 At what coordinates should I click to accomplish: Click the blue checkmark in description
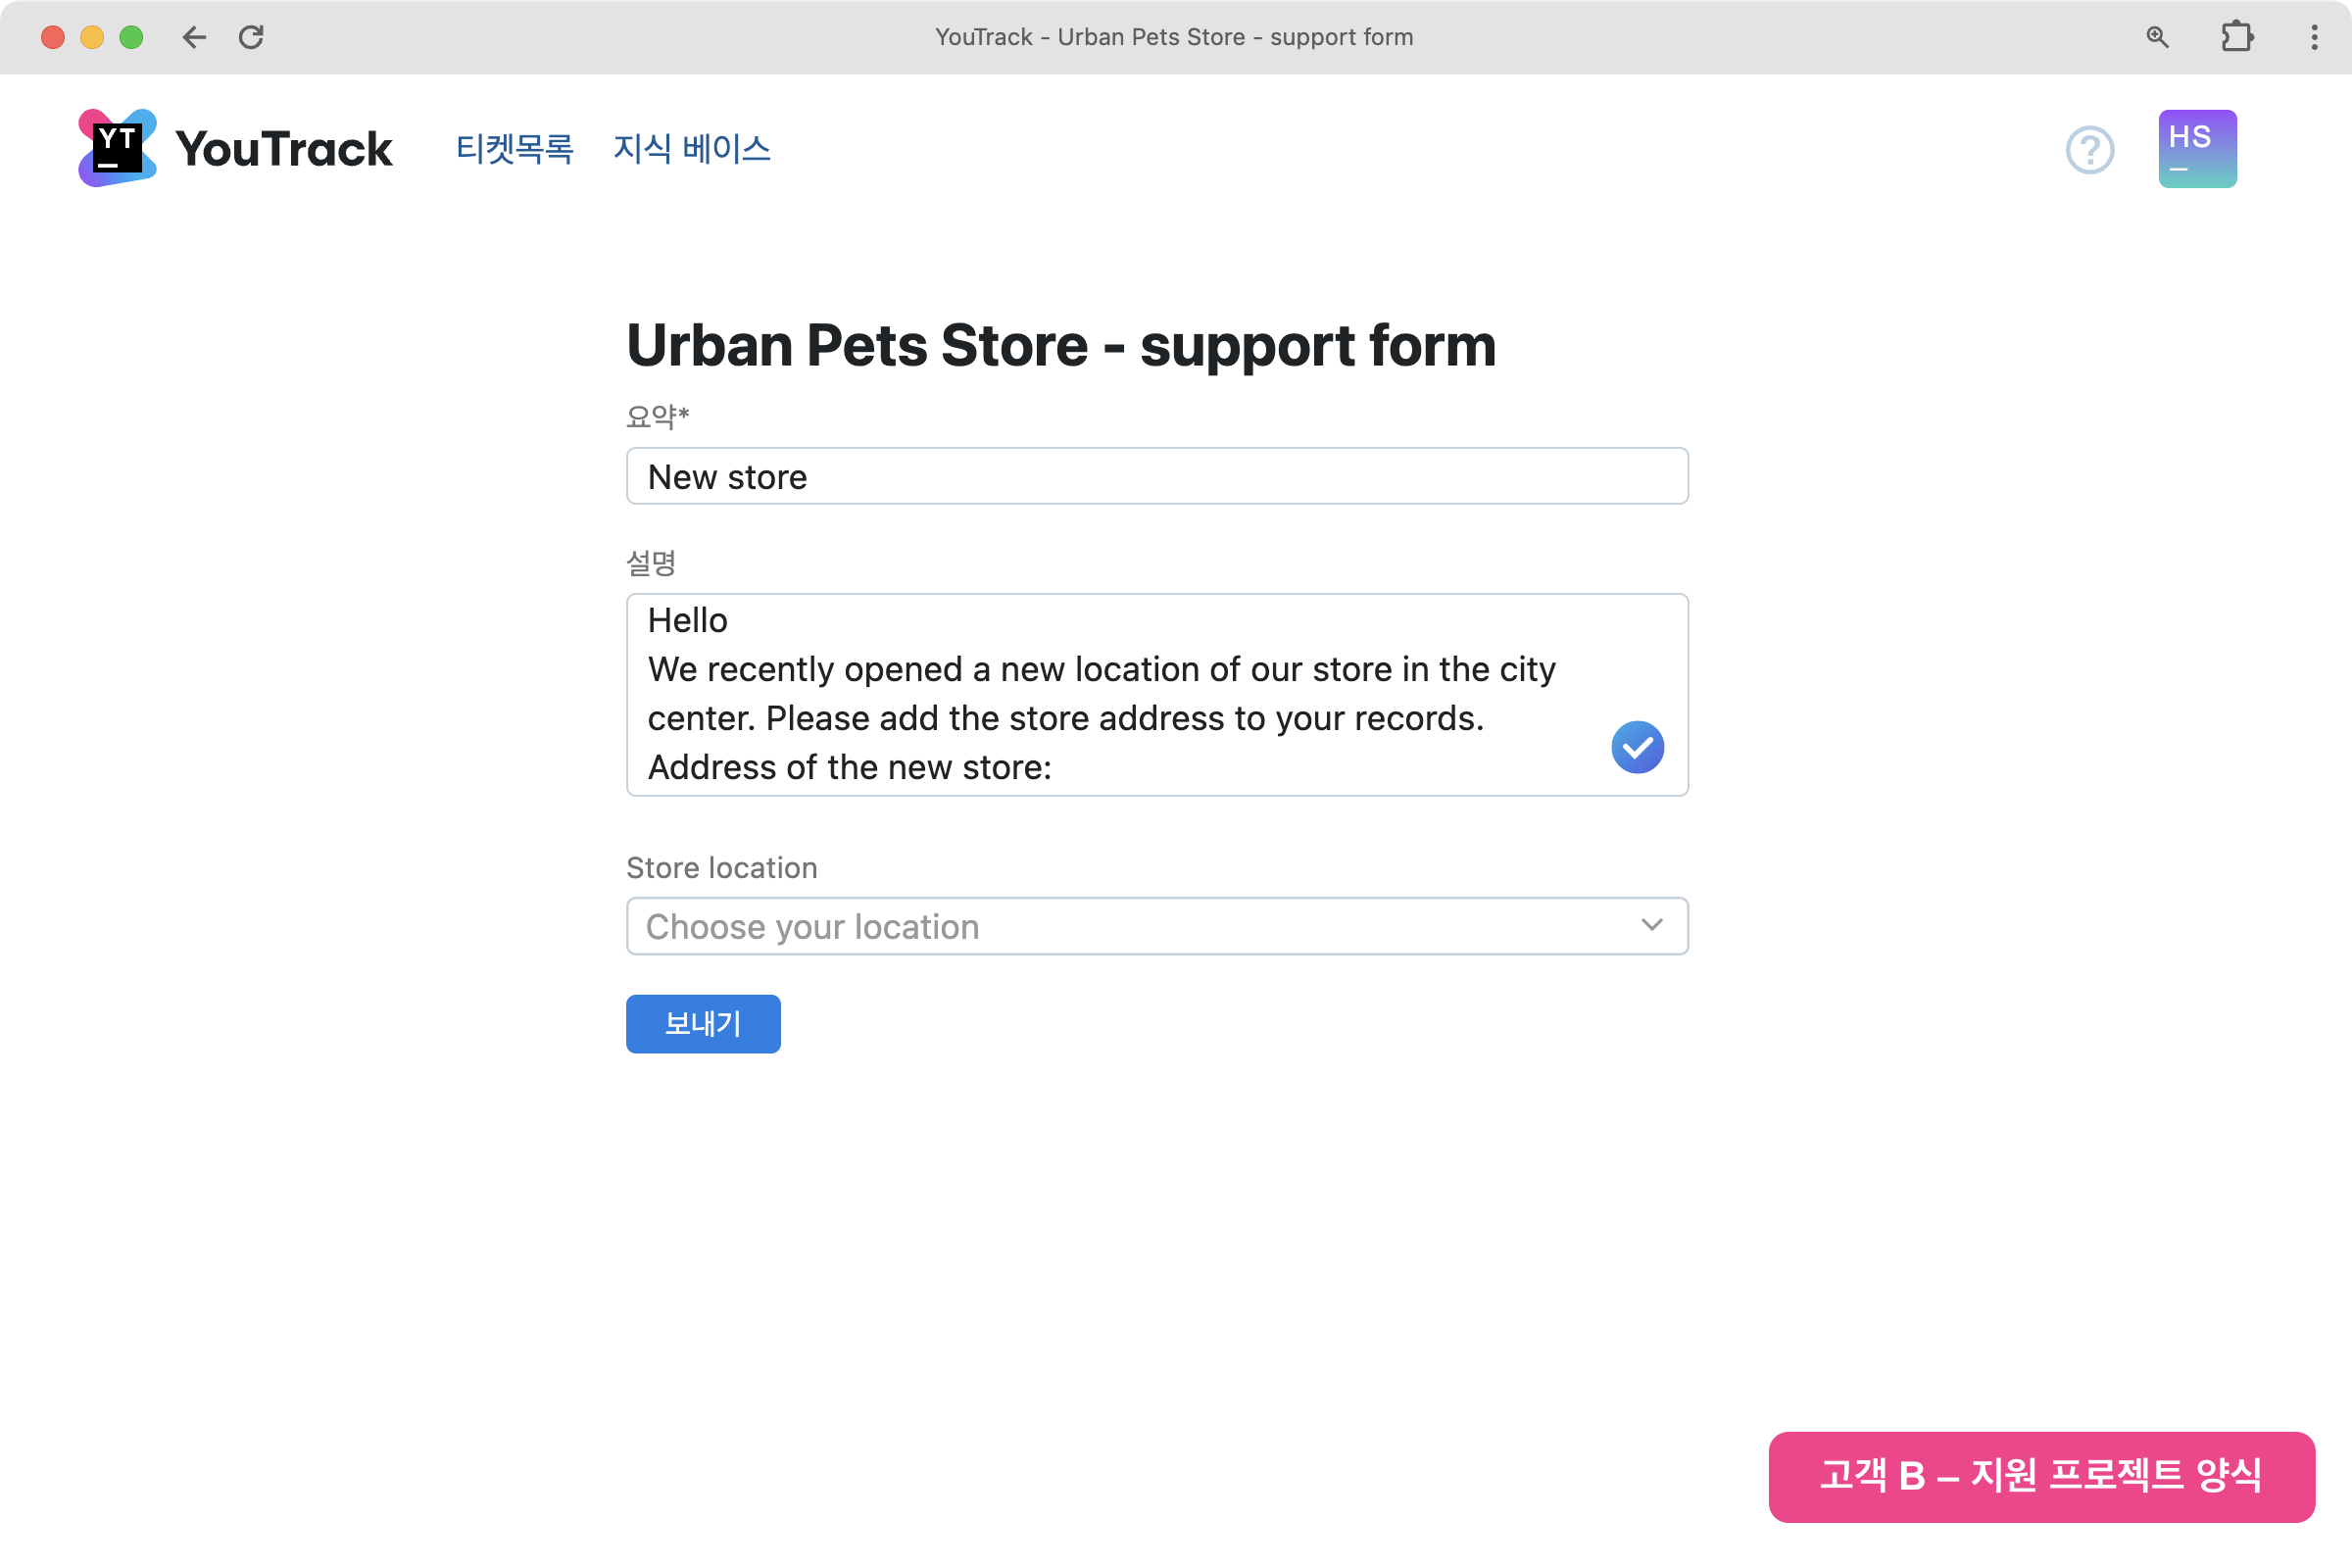click(1637, 747)
